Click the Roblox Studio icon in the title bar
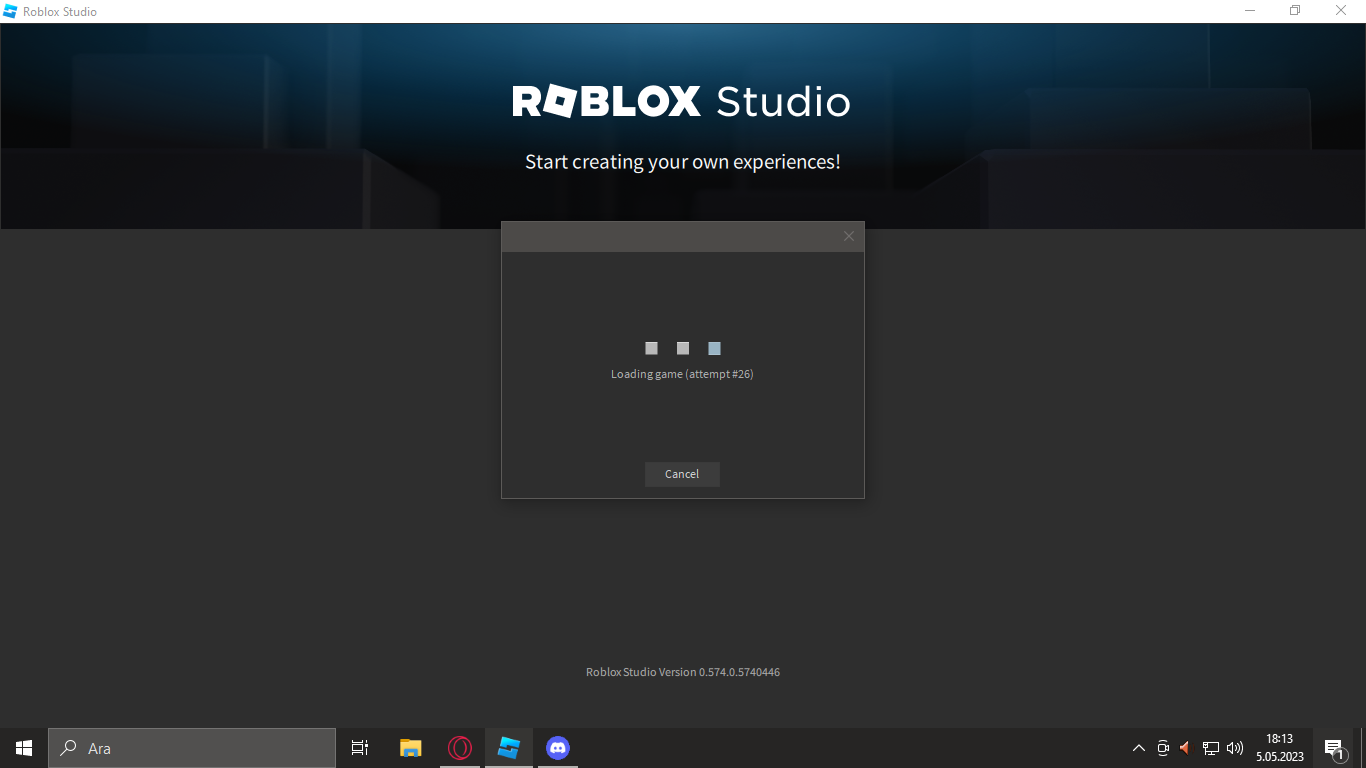The width and height of the screenshot is (1366, 768). (x=11, y=11)
